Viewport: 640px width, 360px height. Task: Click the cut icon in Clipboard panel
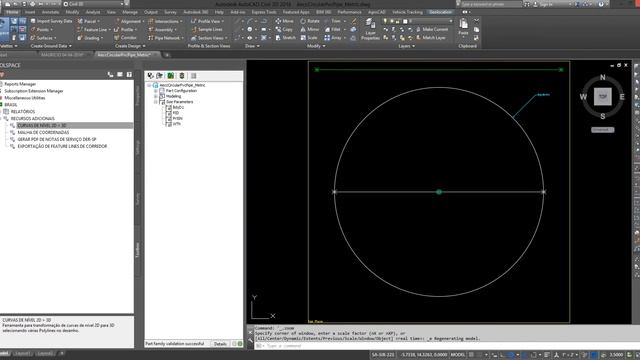[476, 21]
